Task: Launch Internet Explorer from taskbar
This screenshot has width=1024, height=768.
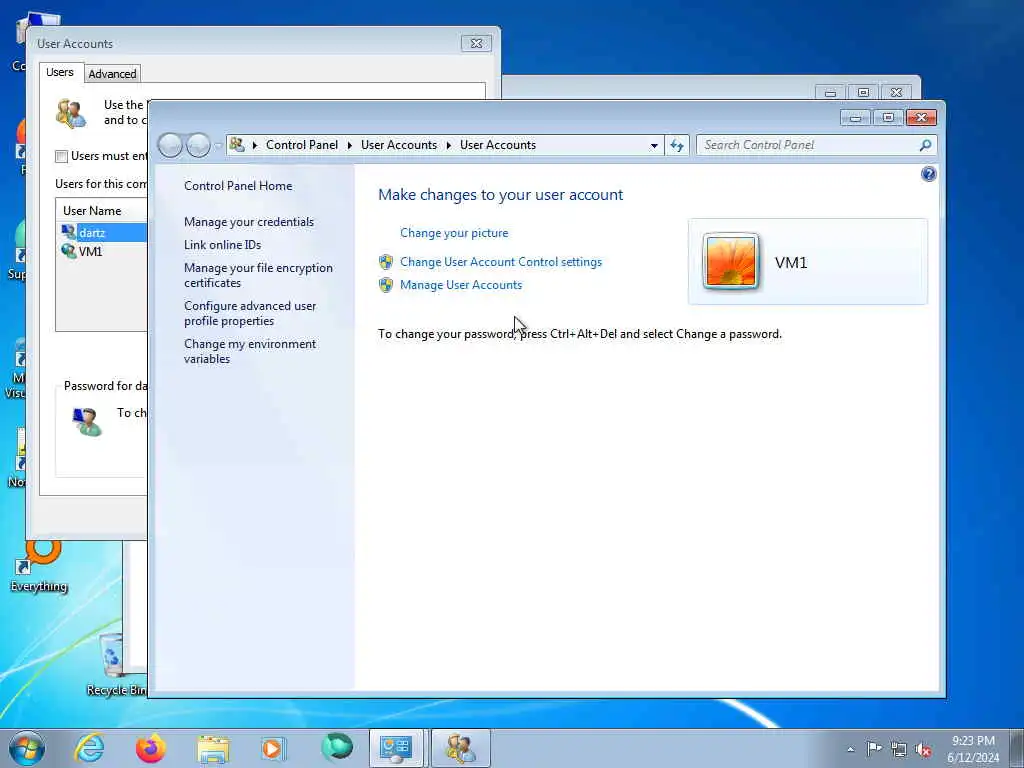Action: (89, 748)
